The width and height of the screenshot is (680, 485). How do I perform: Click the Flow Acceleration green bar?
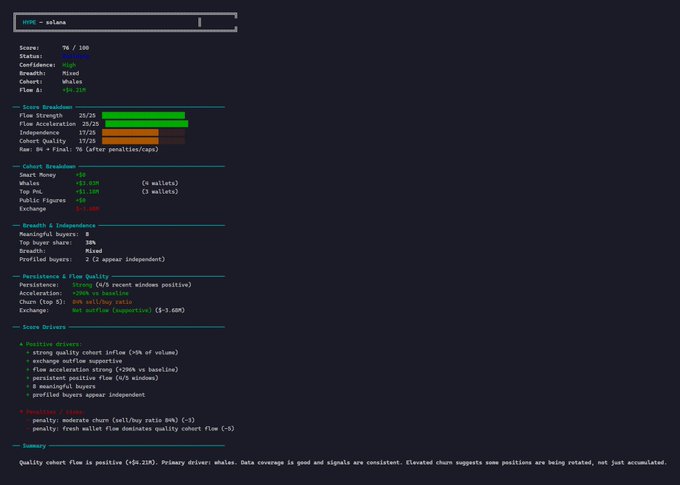[146, 124]
